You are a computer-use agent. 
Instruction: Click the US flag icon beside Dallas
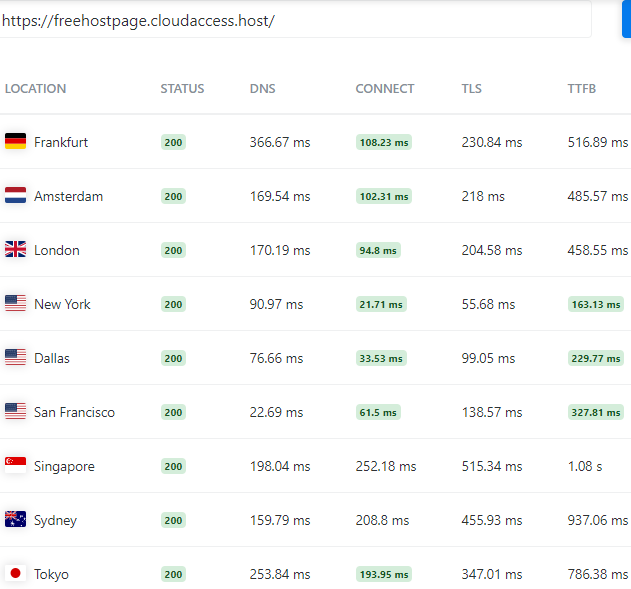[15, 358]
